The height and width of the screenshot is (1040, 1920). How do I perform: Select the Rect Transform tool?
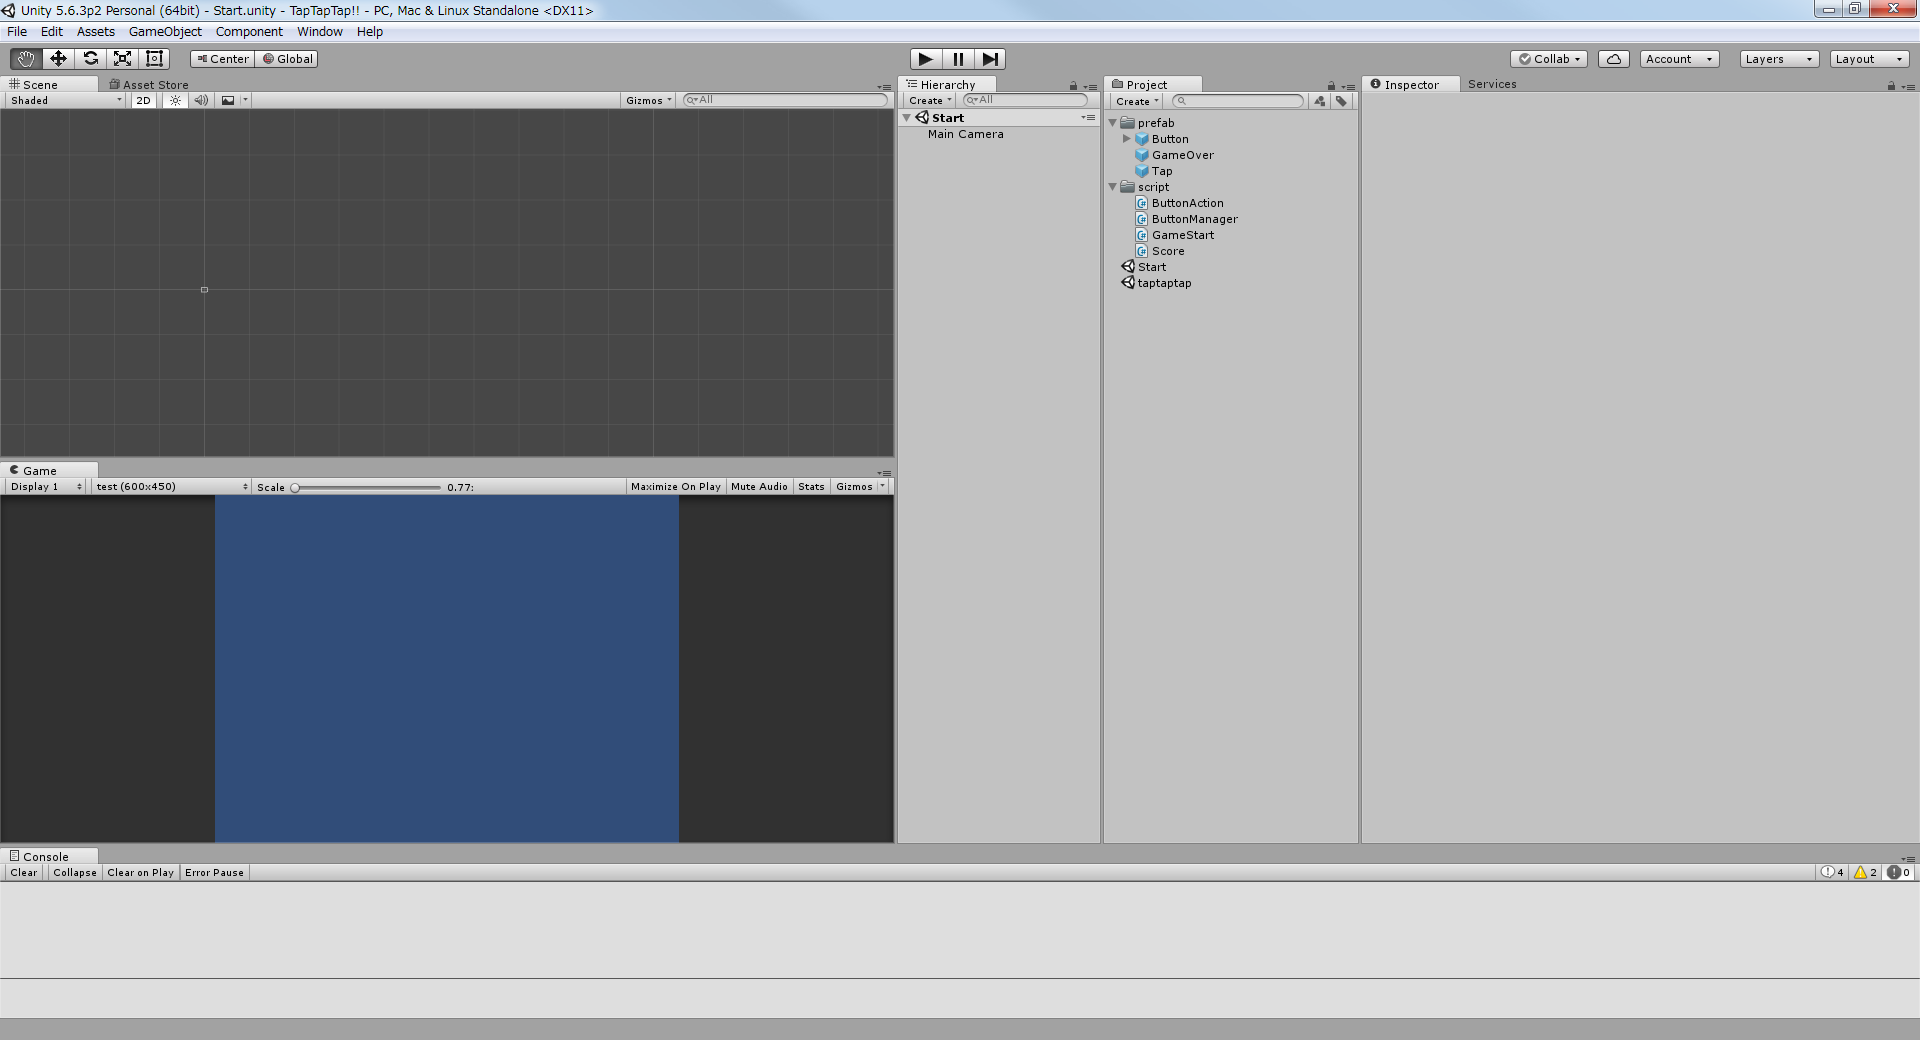[154, 59]
